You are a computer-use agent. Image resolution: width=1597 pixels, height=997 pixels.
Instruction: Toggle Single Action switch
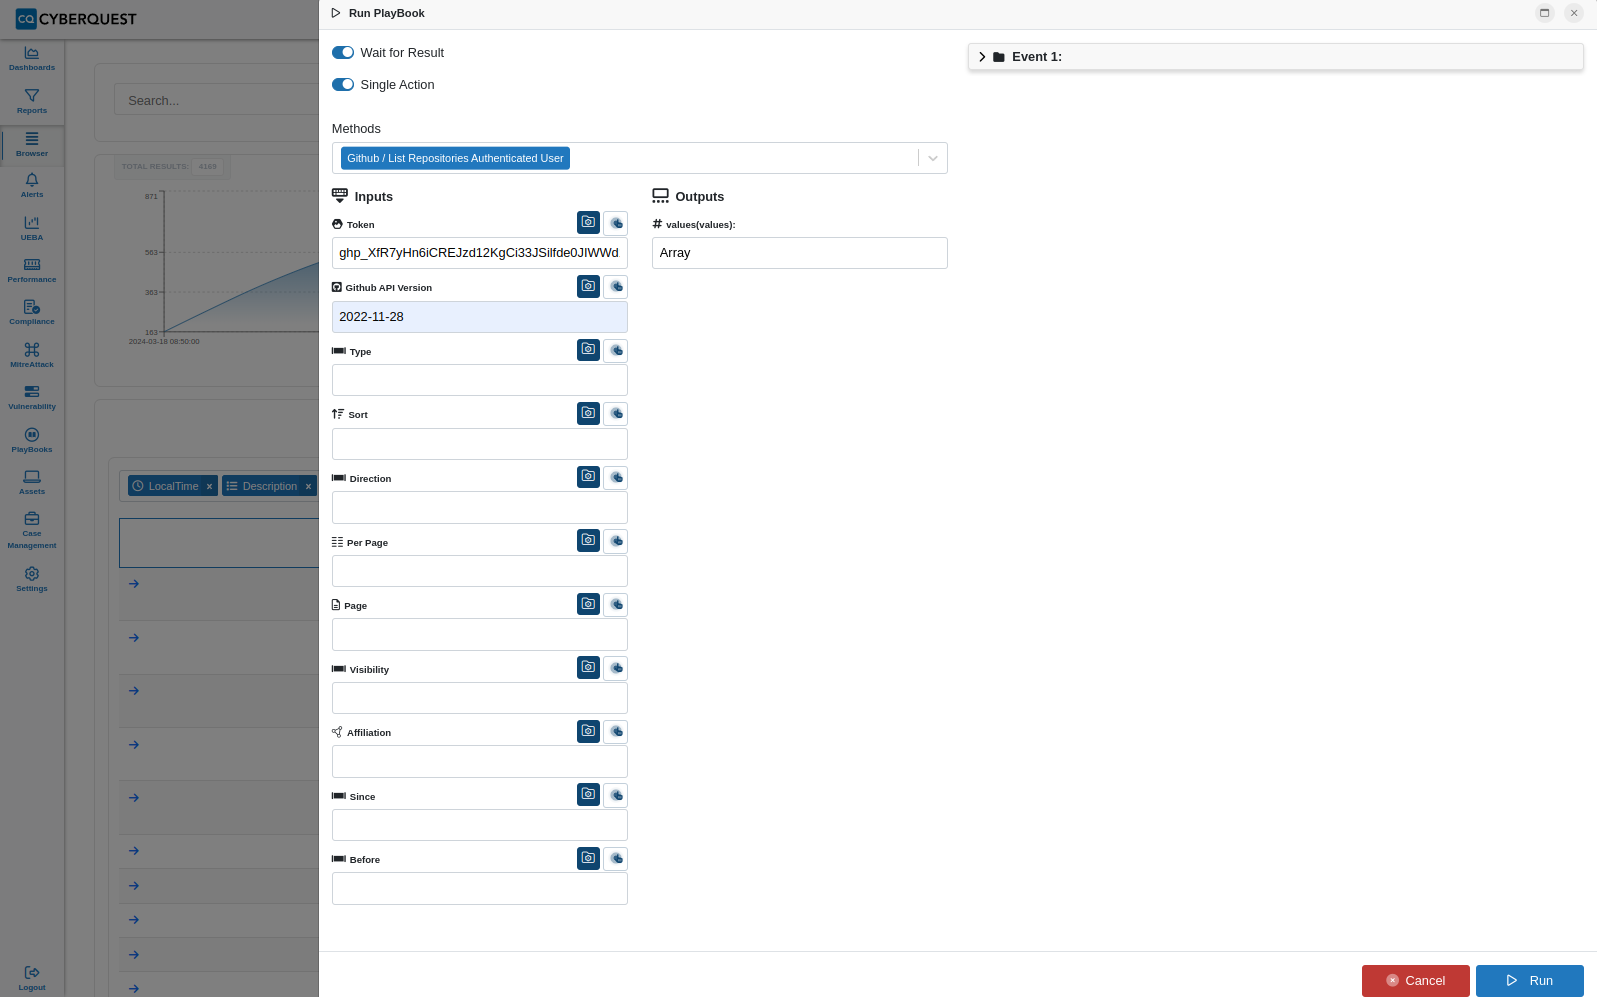343,84
